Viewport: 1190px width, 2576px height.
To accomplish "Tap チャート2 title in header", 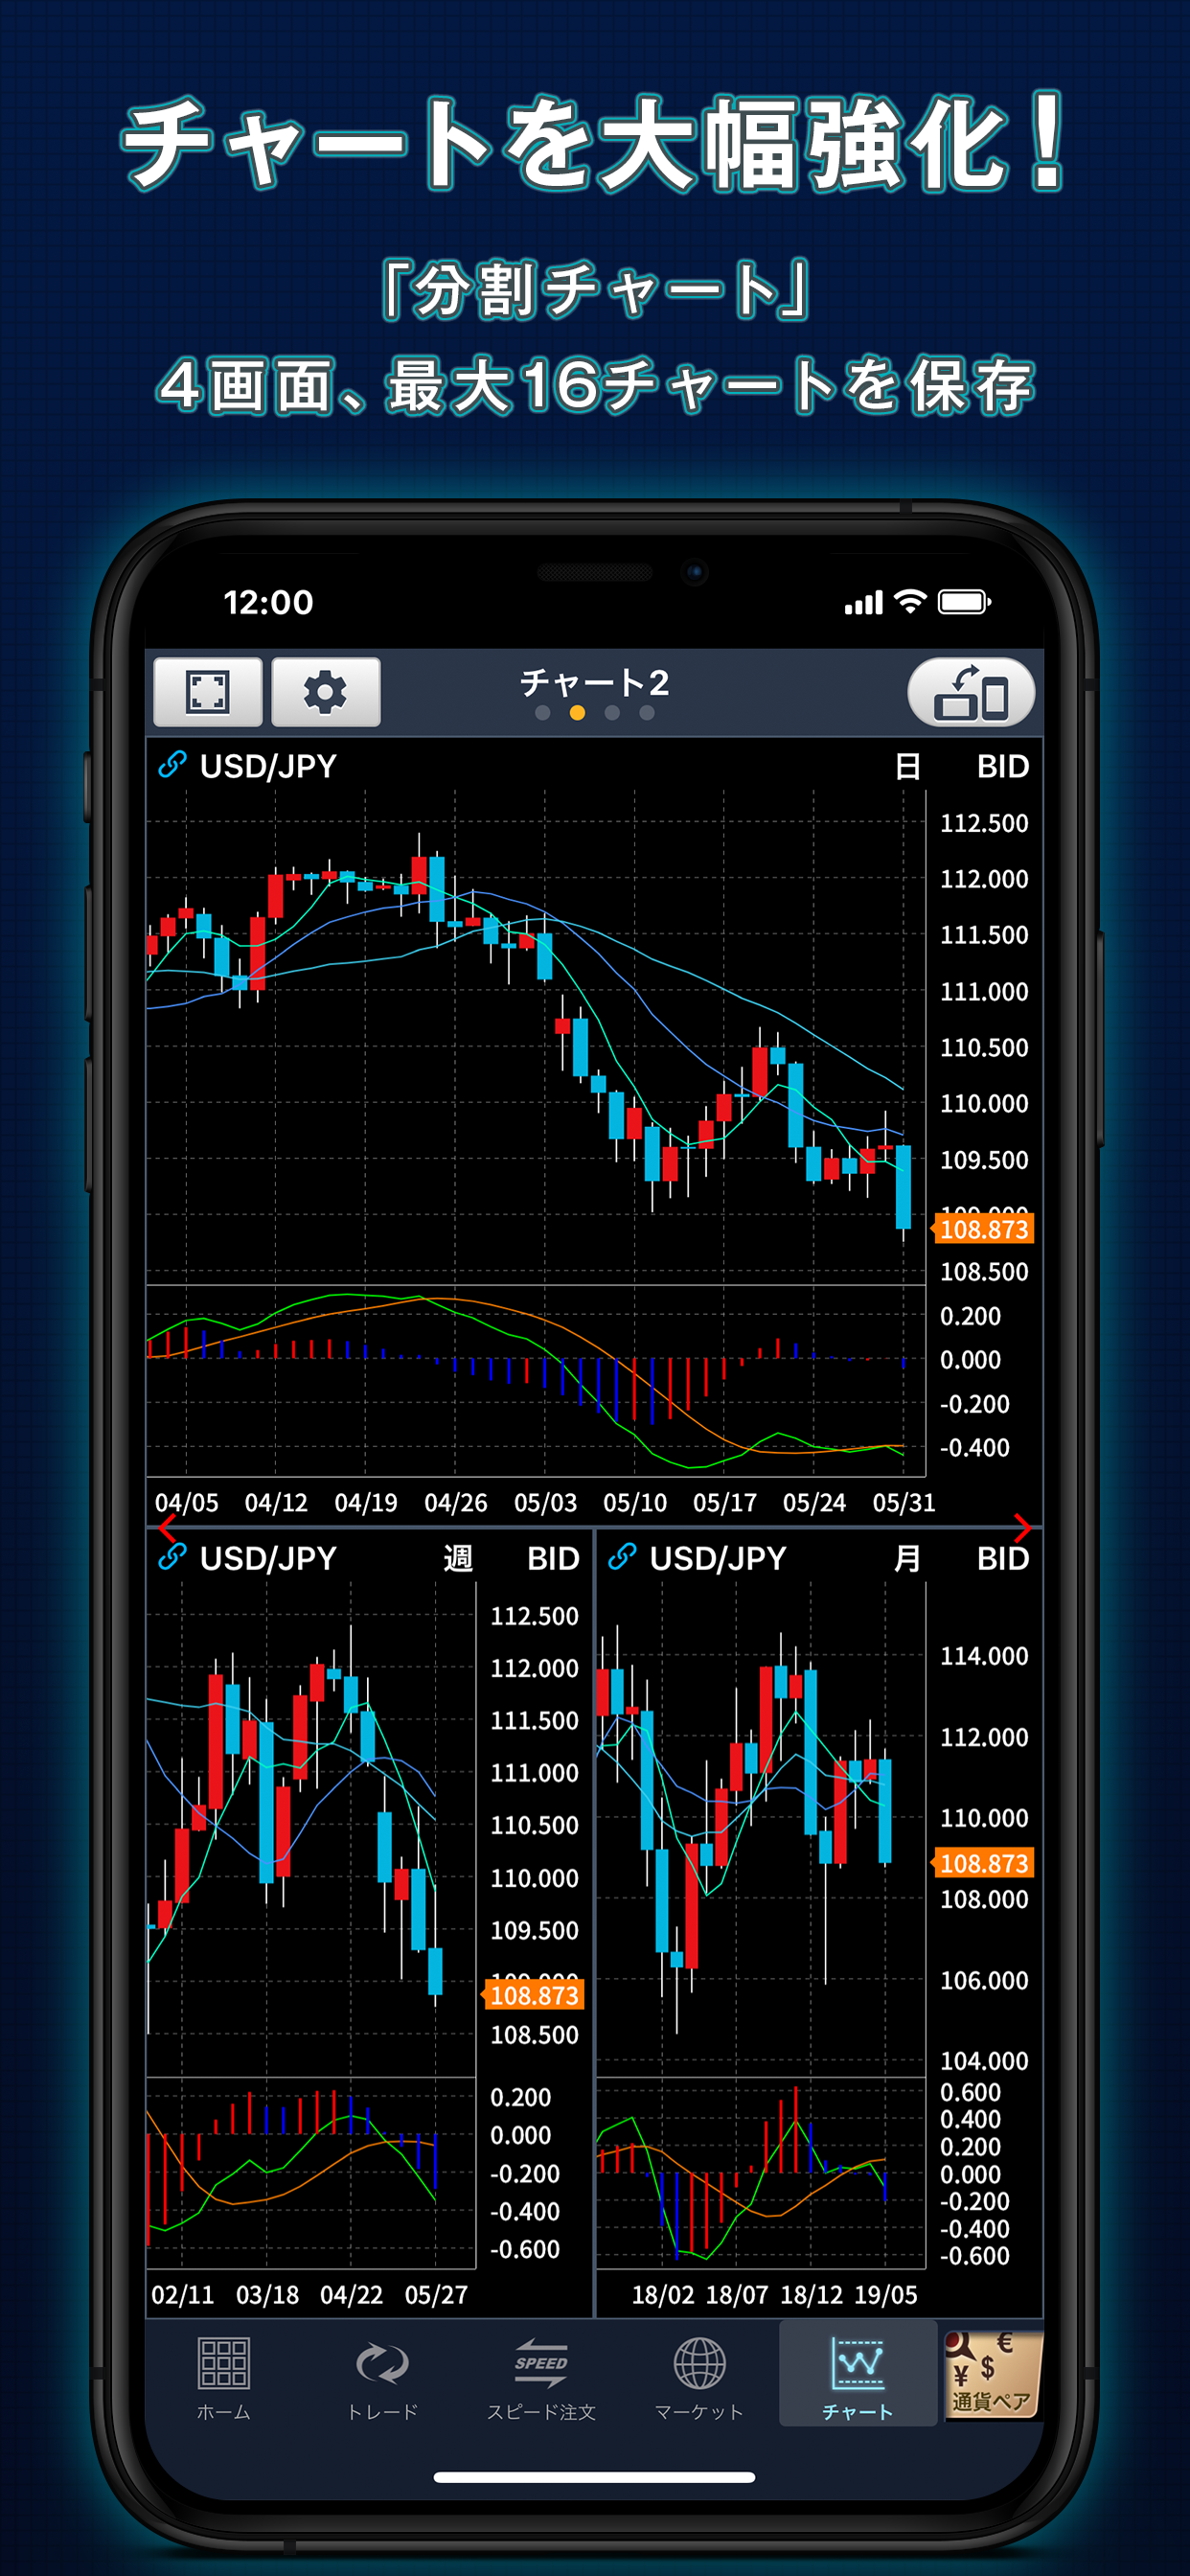I will 594,683.
